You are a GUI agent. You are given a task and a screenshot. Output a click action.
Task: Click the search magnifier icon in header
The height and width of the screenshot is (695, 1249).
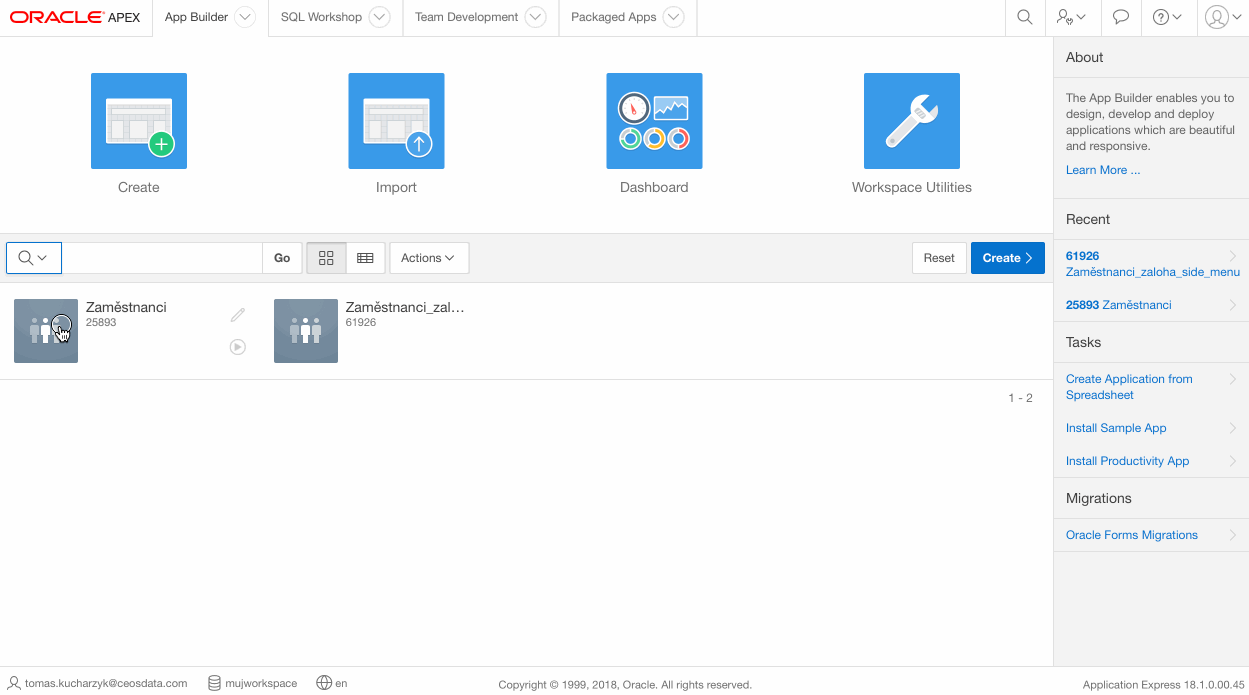[1024, 17]
